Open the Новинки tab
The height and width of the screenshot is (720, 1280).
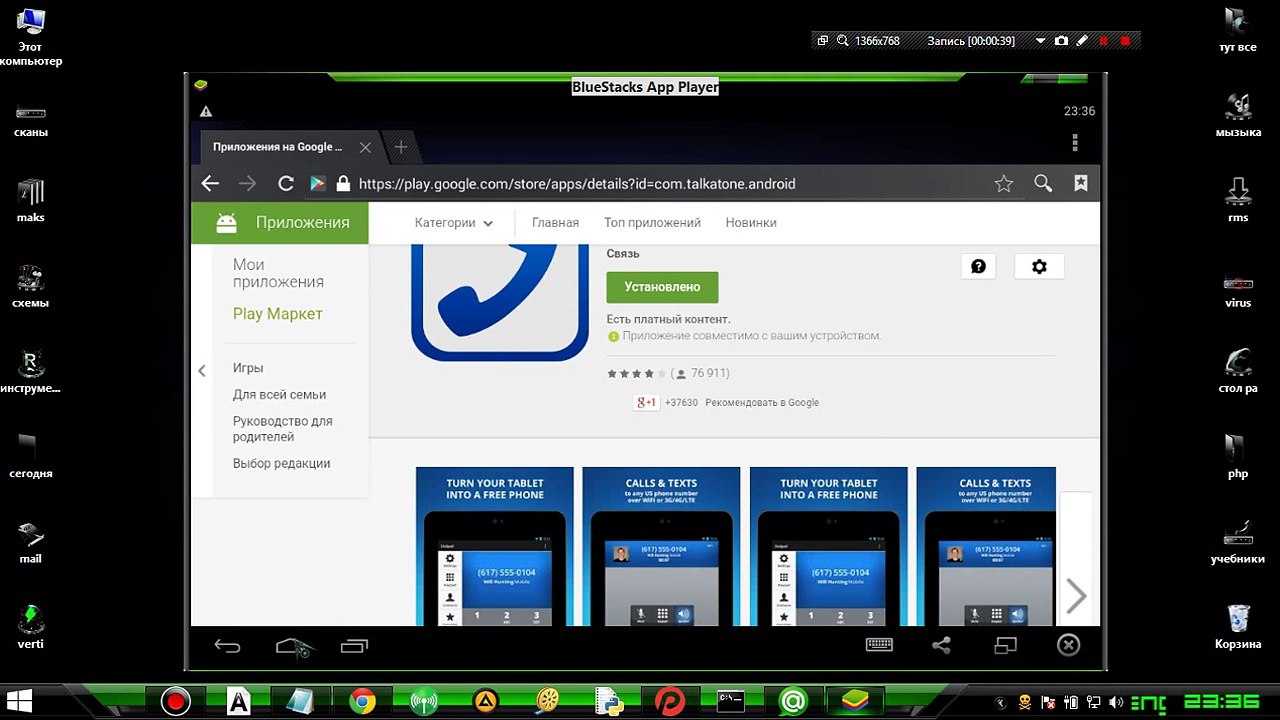pos(751,223)
